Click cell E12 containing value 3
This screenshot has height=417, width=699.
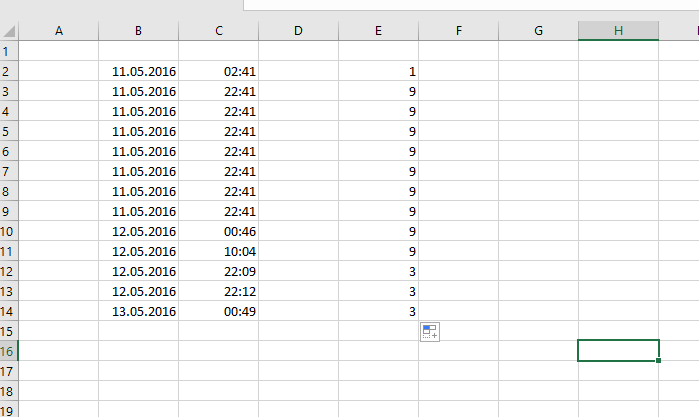378,271
